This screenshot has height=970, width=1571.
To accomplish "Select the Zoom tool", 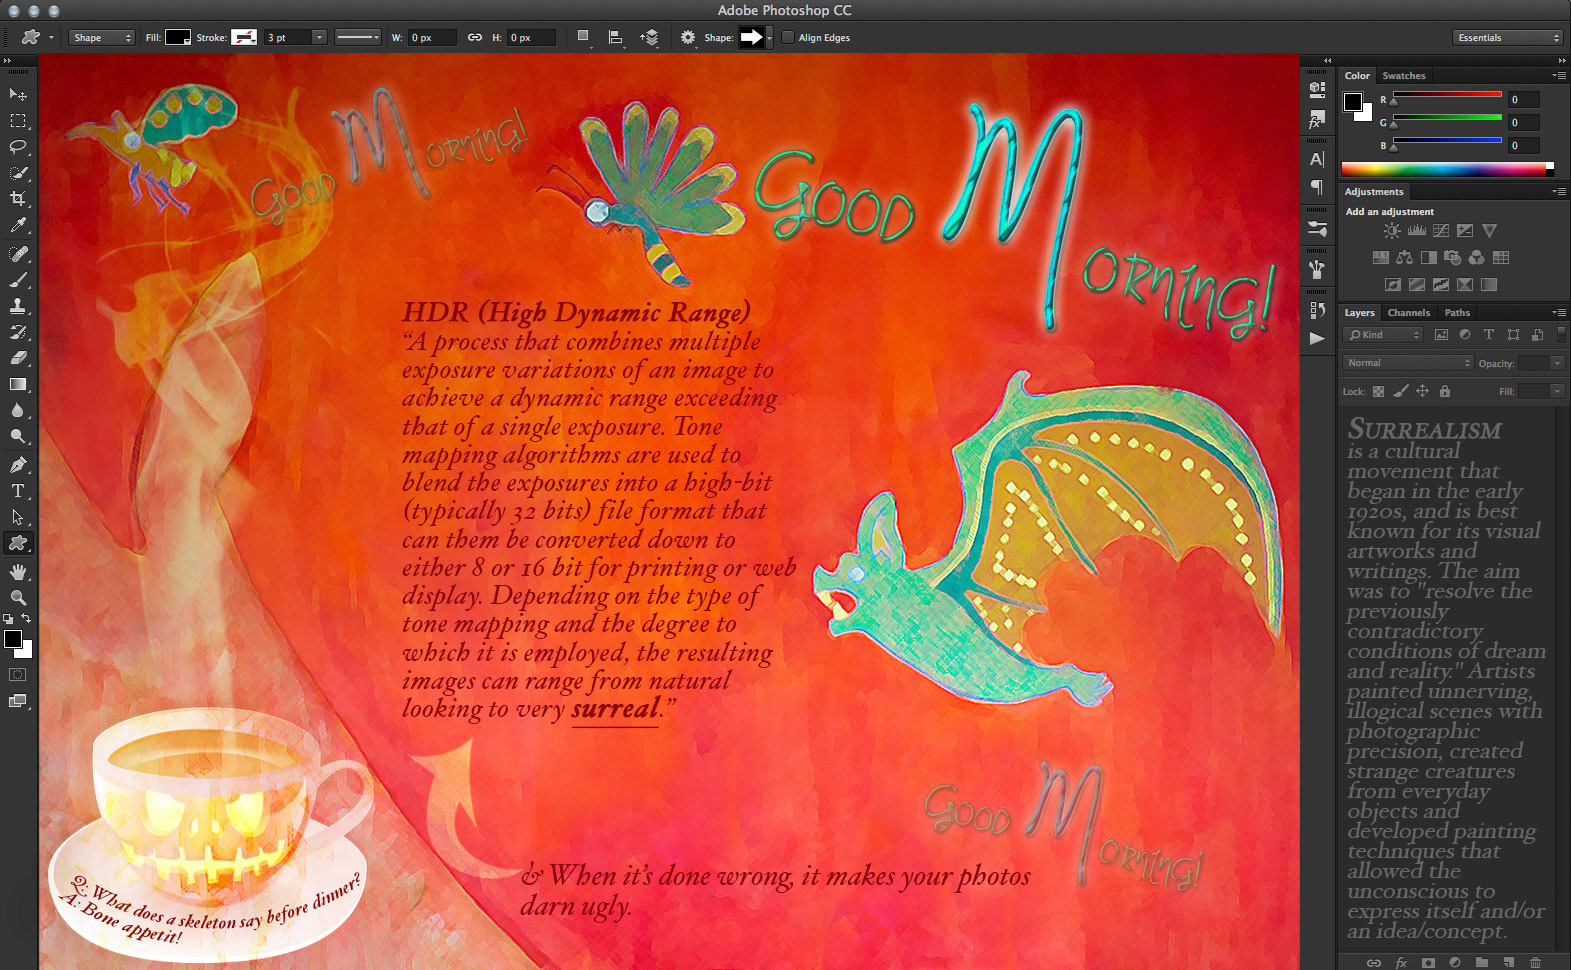I will [18, 598].
